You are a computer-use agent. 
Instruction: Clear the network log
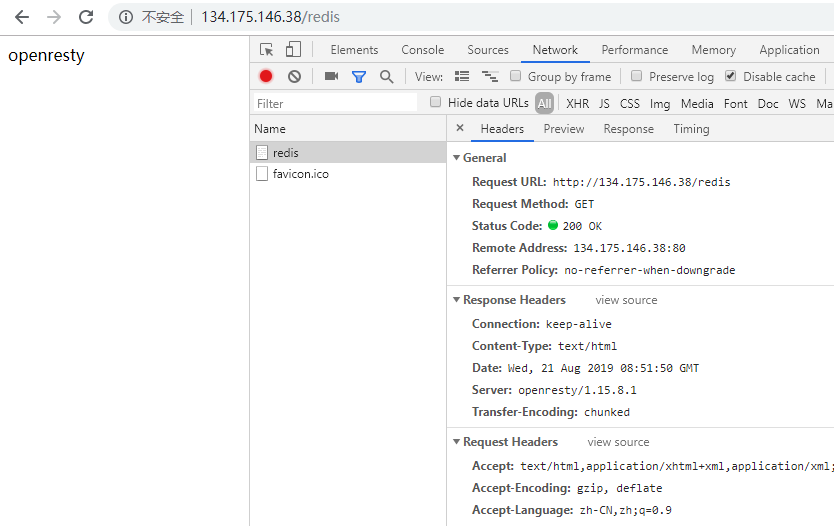click(294, 76)
